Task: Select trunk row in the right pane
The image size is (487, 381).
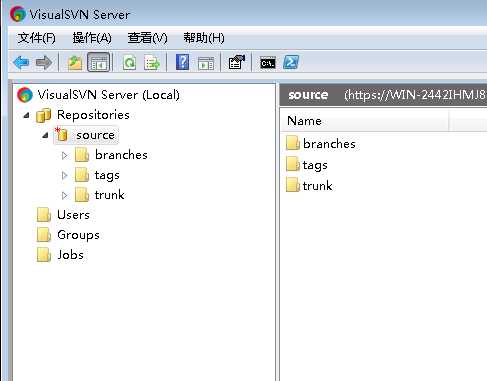Action: [x=309, y=185]
